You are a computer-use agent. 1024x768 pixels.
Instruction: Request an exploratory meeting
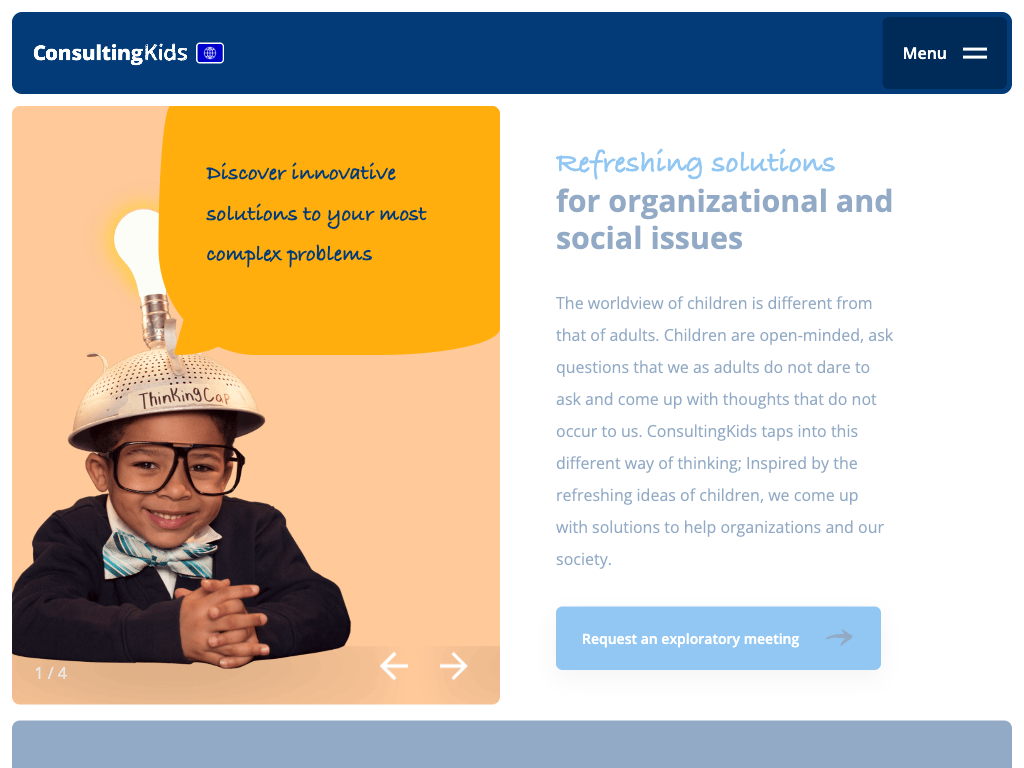pos(690,639)
